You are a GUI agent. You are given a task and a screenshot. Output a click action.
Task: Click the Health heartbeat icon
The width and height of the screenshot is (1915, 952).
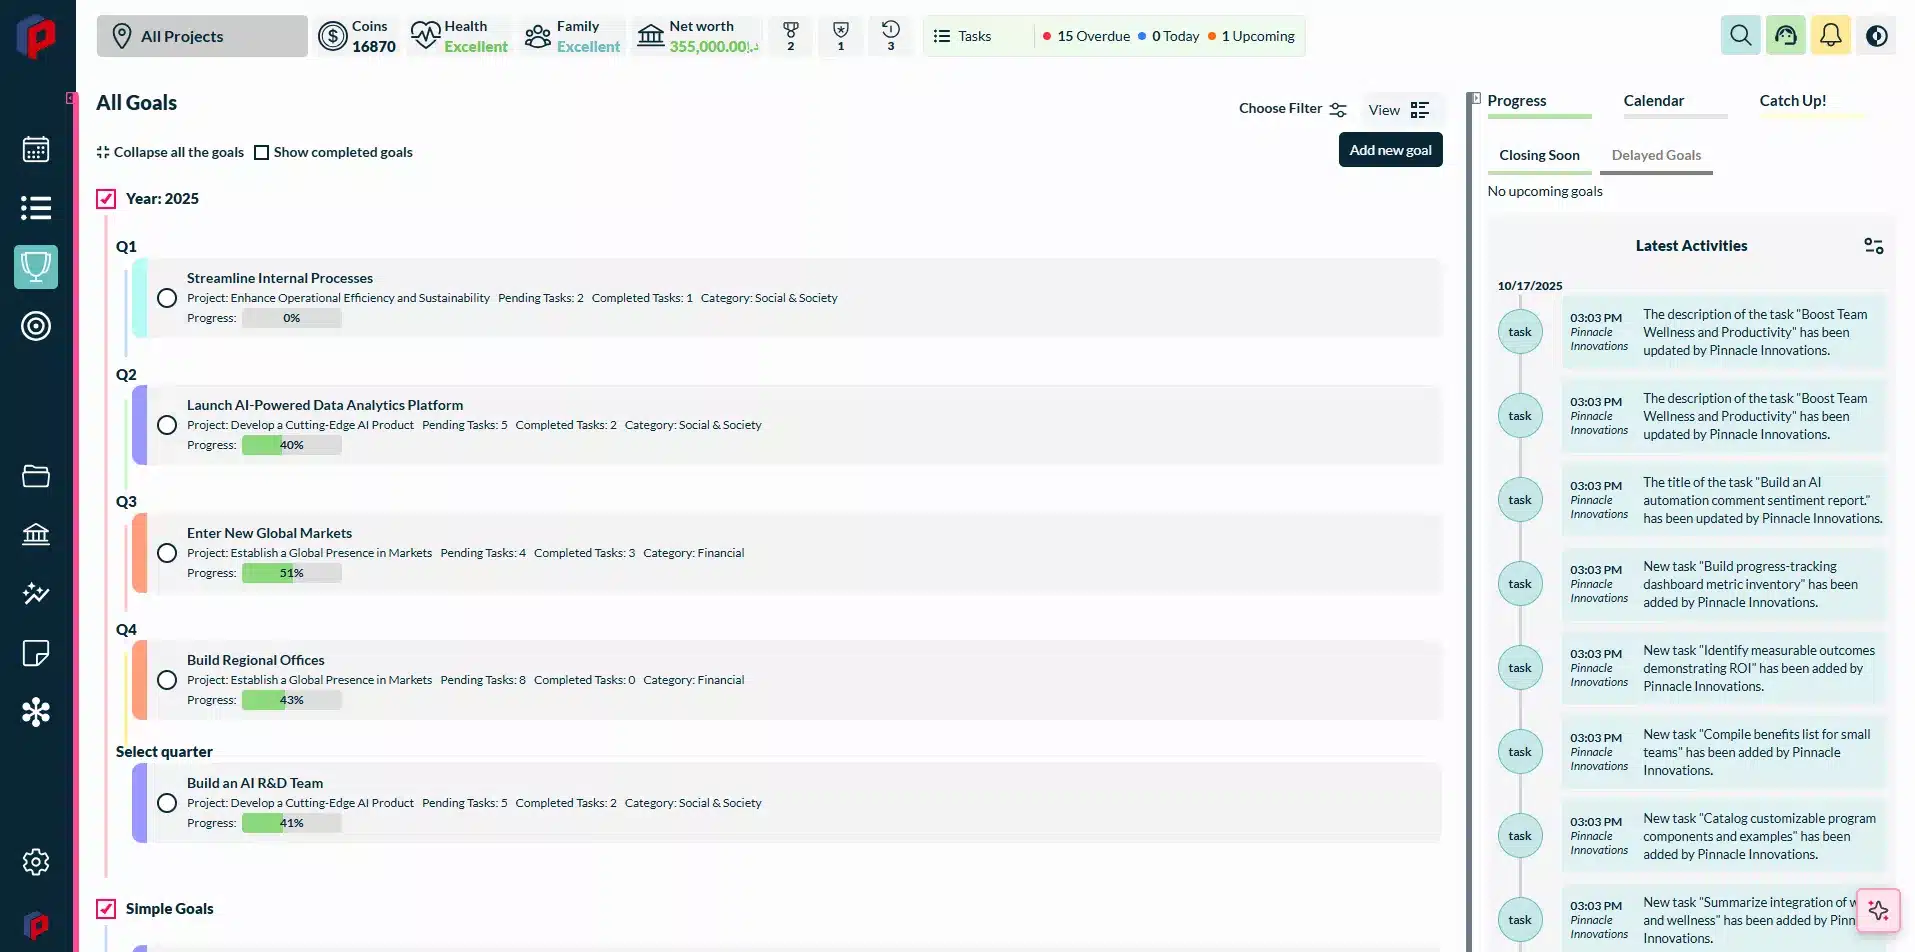[x=426, y=36]
